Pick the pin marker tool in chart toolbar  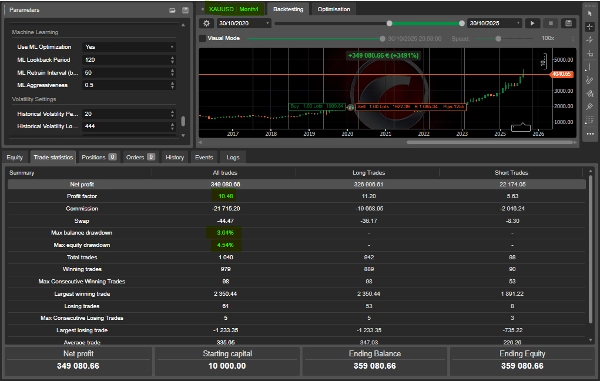[590, 107]
